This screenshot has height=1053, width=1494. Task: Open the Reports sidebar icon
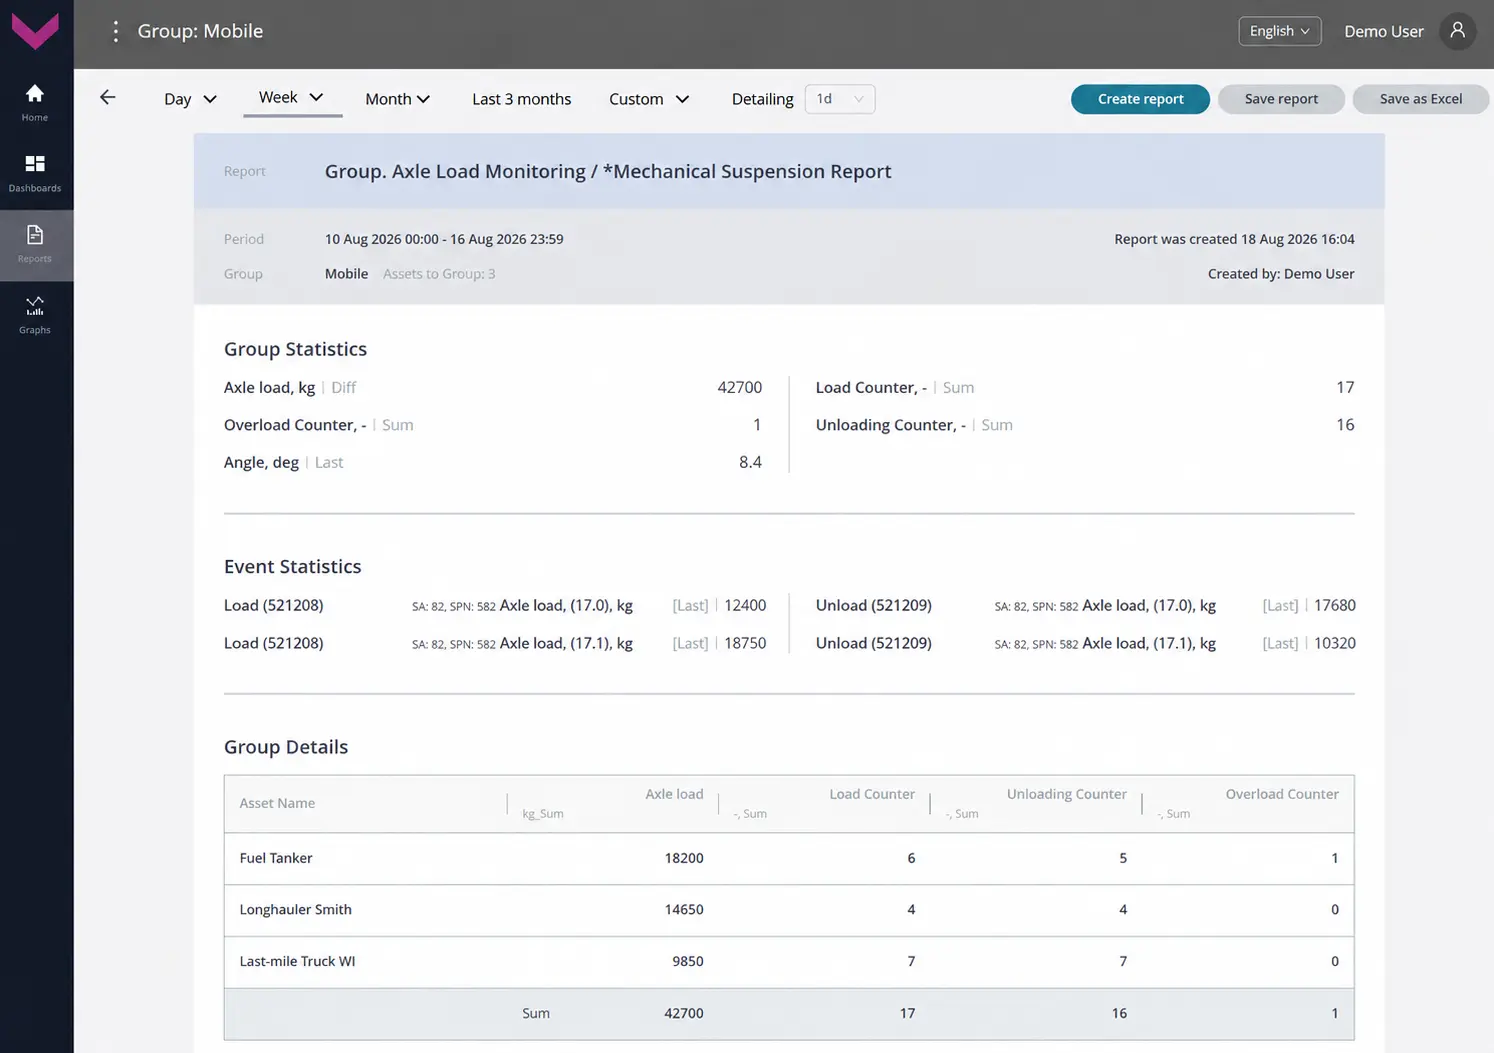click(x=35, y=244)
